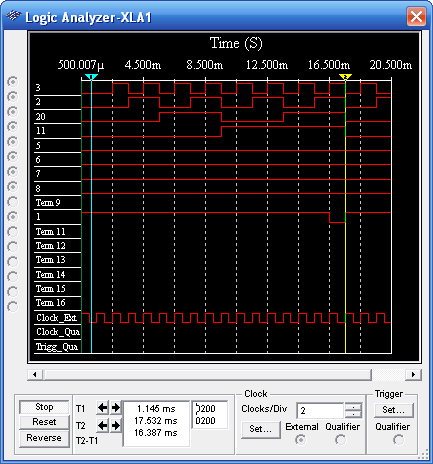Open Trigger Set... dialog
This screenshot has width=433, height=464.
tap(394, 410)
